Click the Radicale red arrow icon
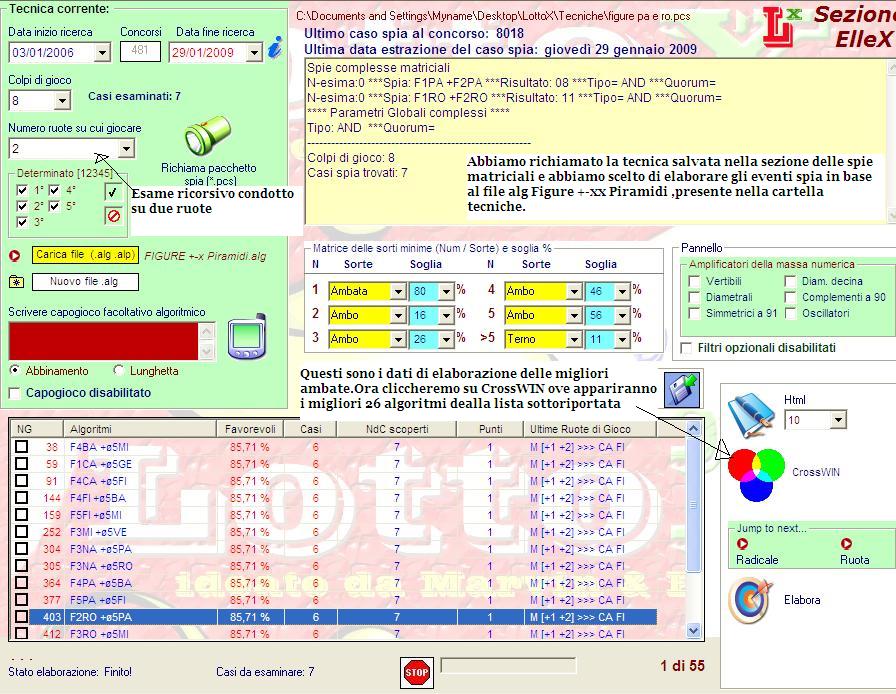The width and height of the screenshot is (896, 694). [742, 544]
